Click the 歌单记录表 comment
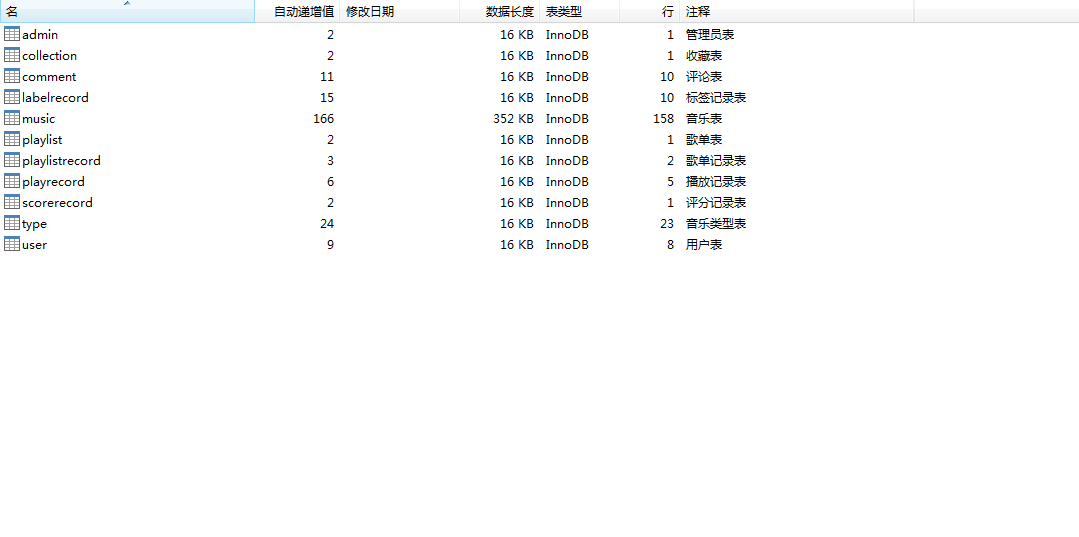This screenshot has height=537, width=1079. tap(716, 160)
